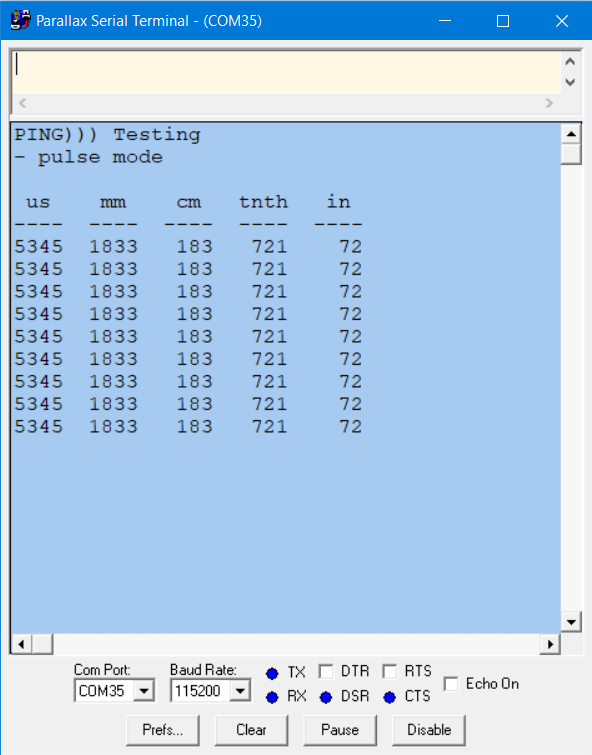Image resolution: width=592 pixels, height=755 pixels.
Task: Disable the serial port connection
Action: pyautogui.click(x=429, y=730)
